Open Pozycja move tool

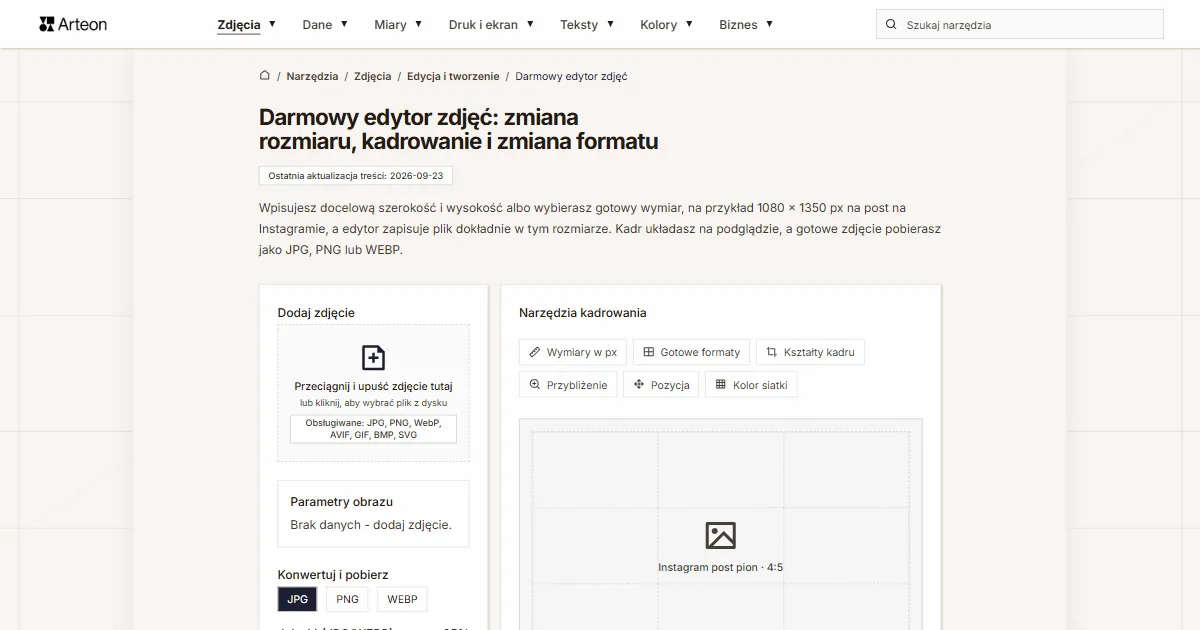661,385
